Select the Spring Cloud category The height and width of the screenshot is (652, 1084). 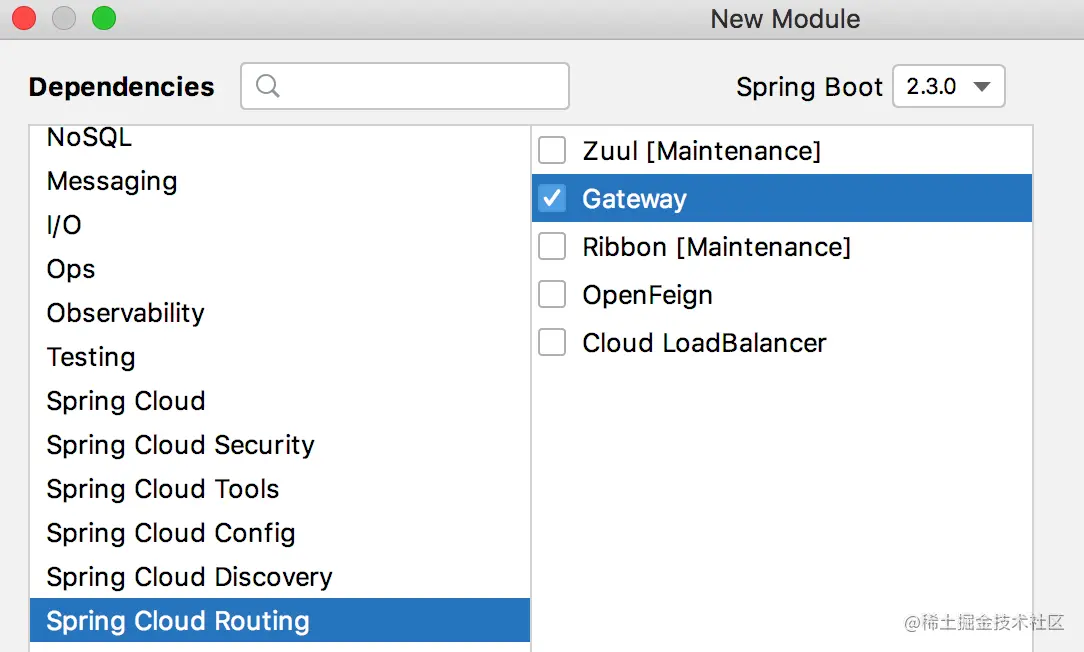point(126,401)
